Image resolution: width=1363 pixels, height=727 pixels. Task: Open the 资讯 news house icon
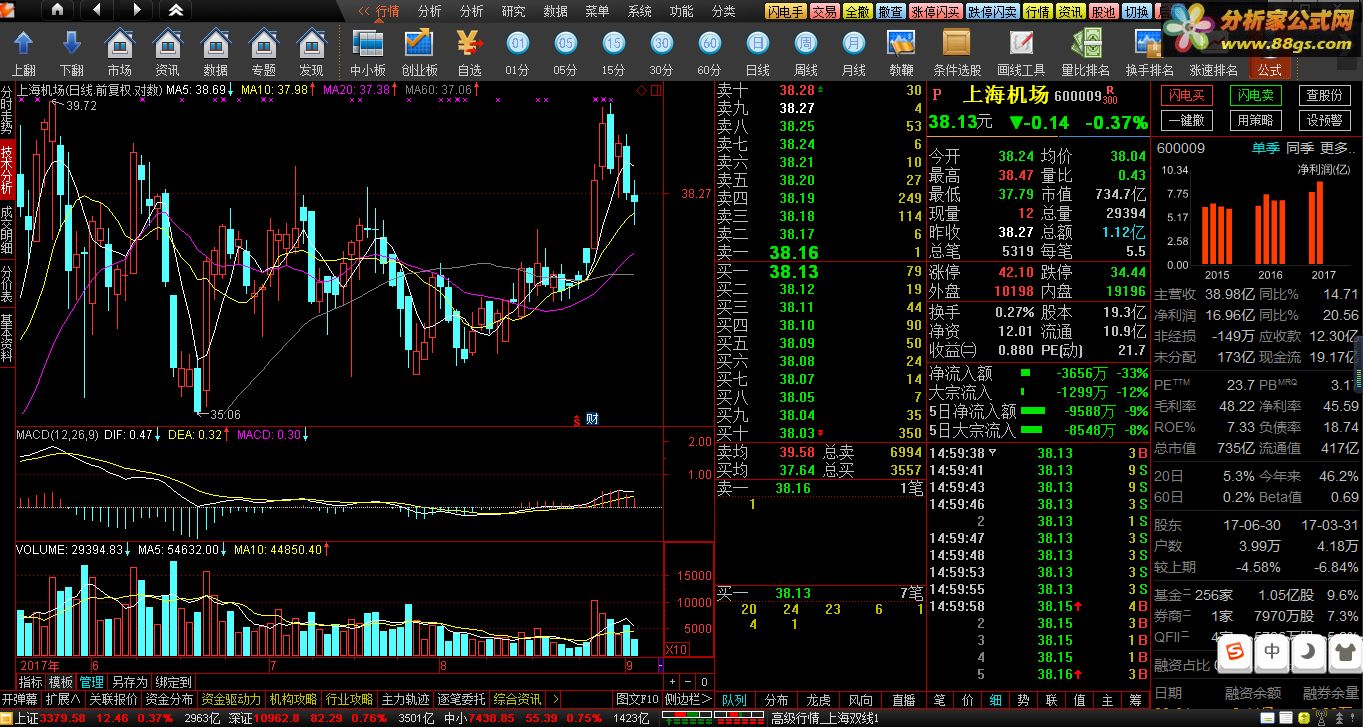(167, 52)
